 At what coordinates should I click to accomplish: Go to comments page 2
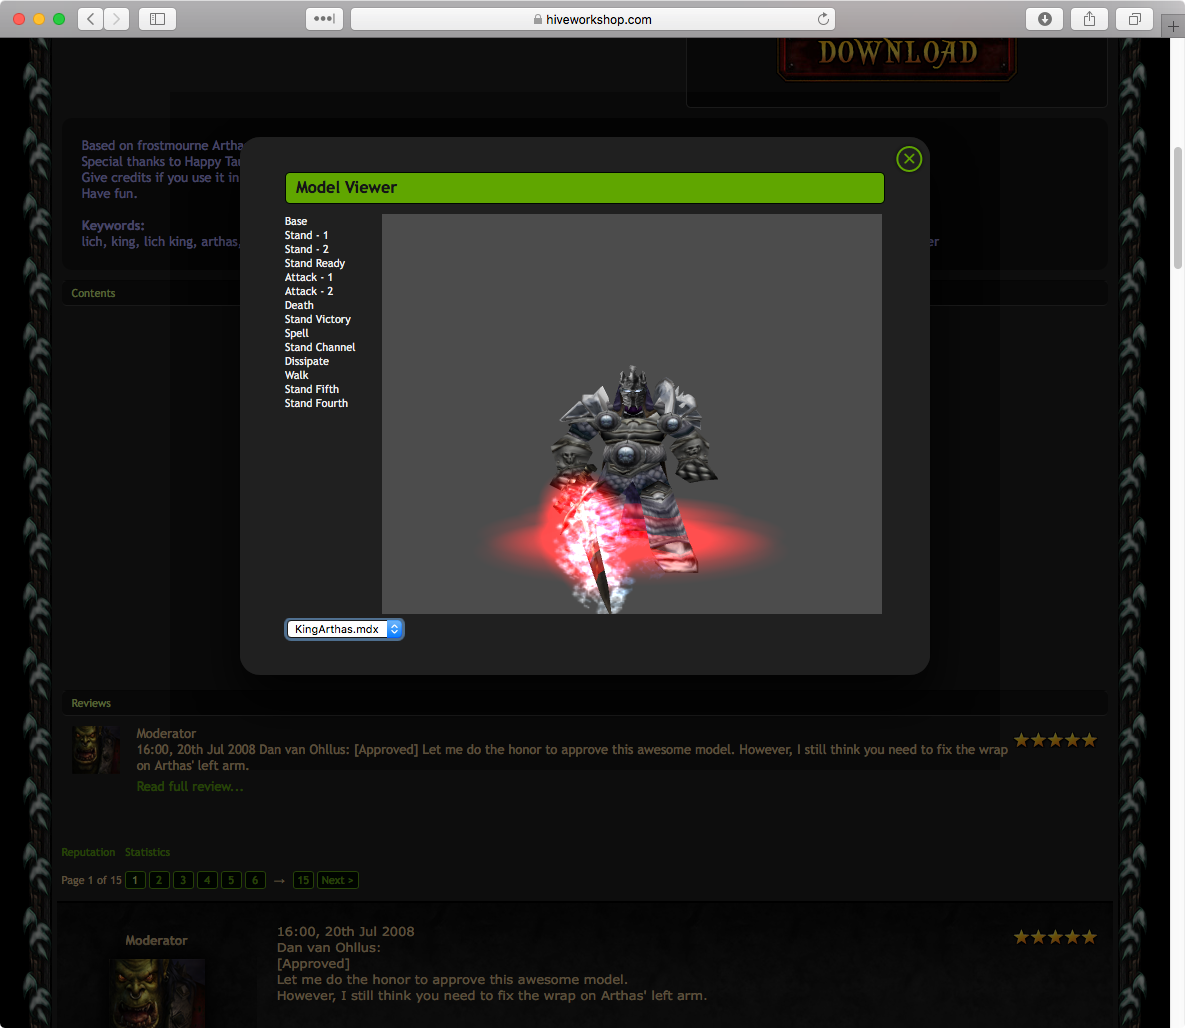point(159,880)
